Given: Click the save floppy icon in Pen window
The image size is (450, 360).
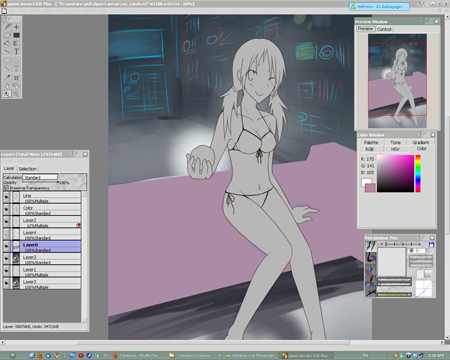Looking at the screenshot, I should click(x=431, y=244).
